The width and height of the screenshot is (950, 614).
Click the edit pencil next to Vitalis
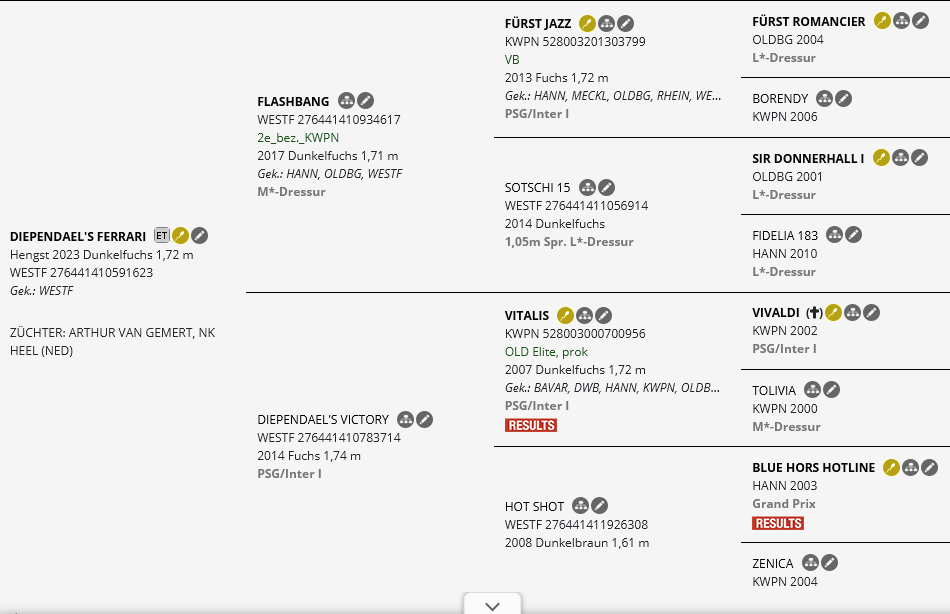click(604, 315)
